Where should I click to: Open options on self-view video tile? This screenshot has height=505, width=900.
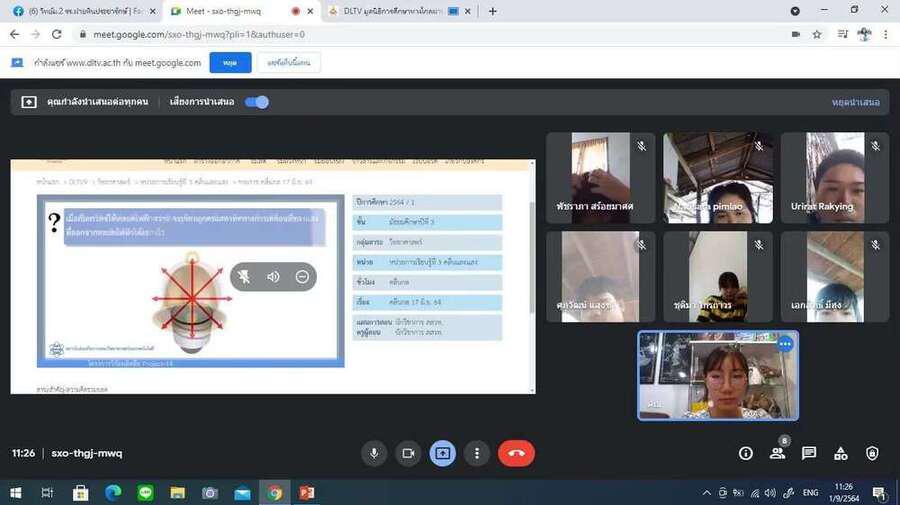pyautogui.click(x=785, y=344)
